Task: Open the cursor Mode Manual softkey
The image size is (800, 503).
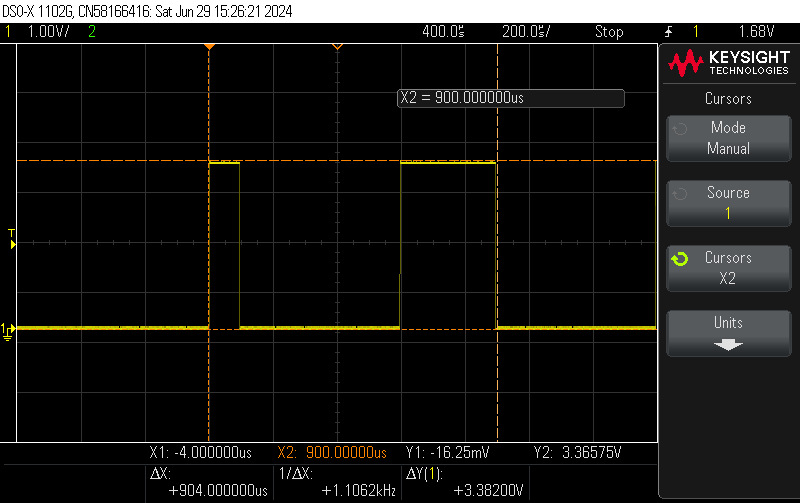Action: (x=729, y=138)
